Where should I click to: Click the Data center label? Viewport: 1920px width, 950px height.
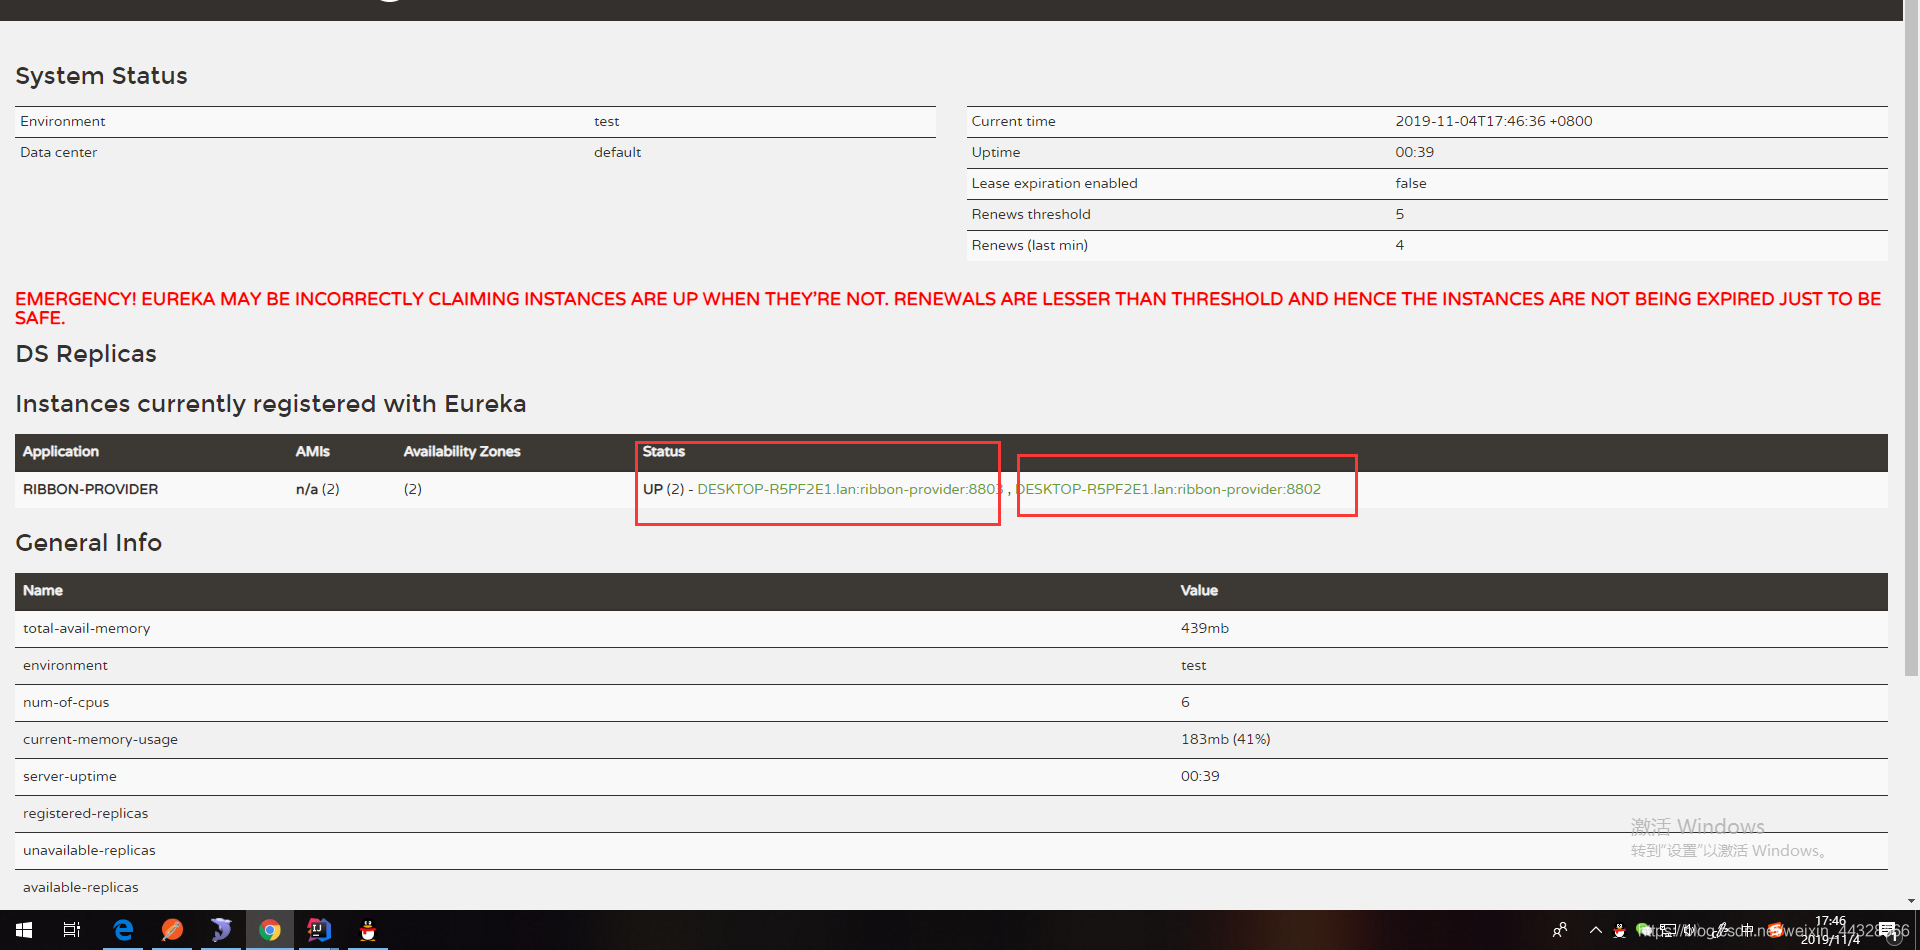coord(58,152)
